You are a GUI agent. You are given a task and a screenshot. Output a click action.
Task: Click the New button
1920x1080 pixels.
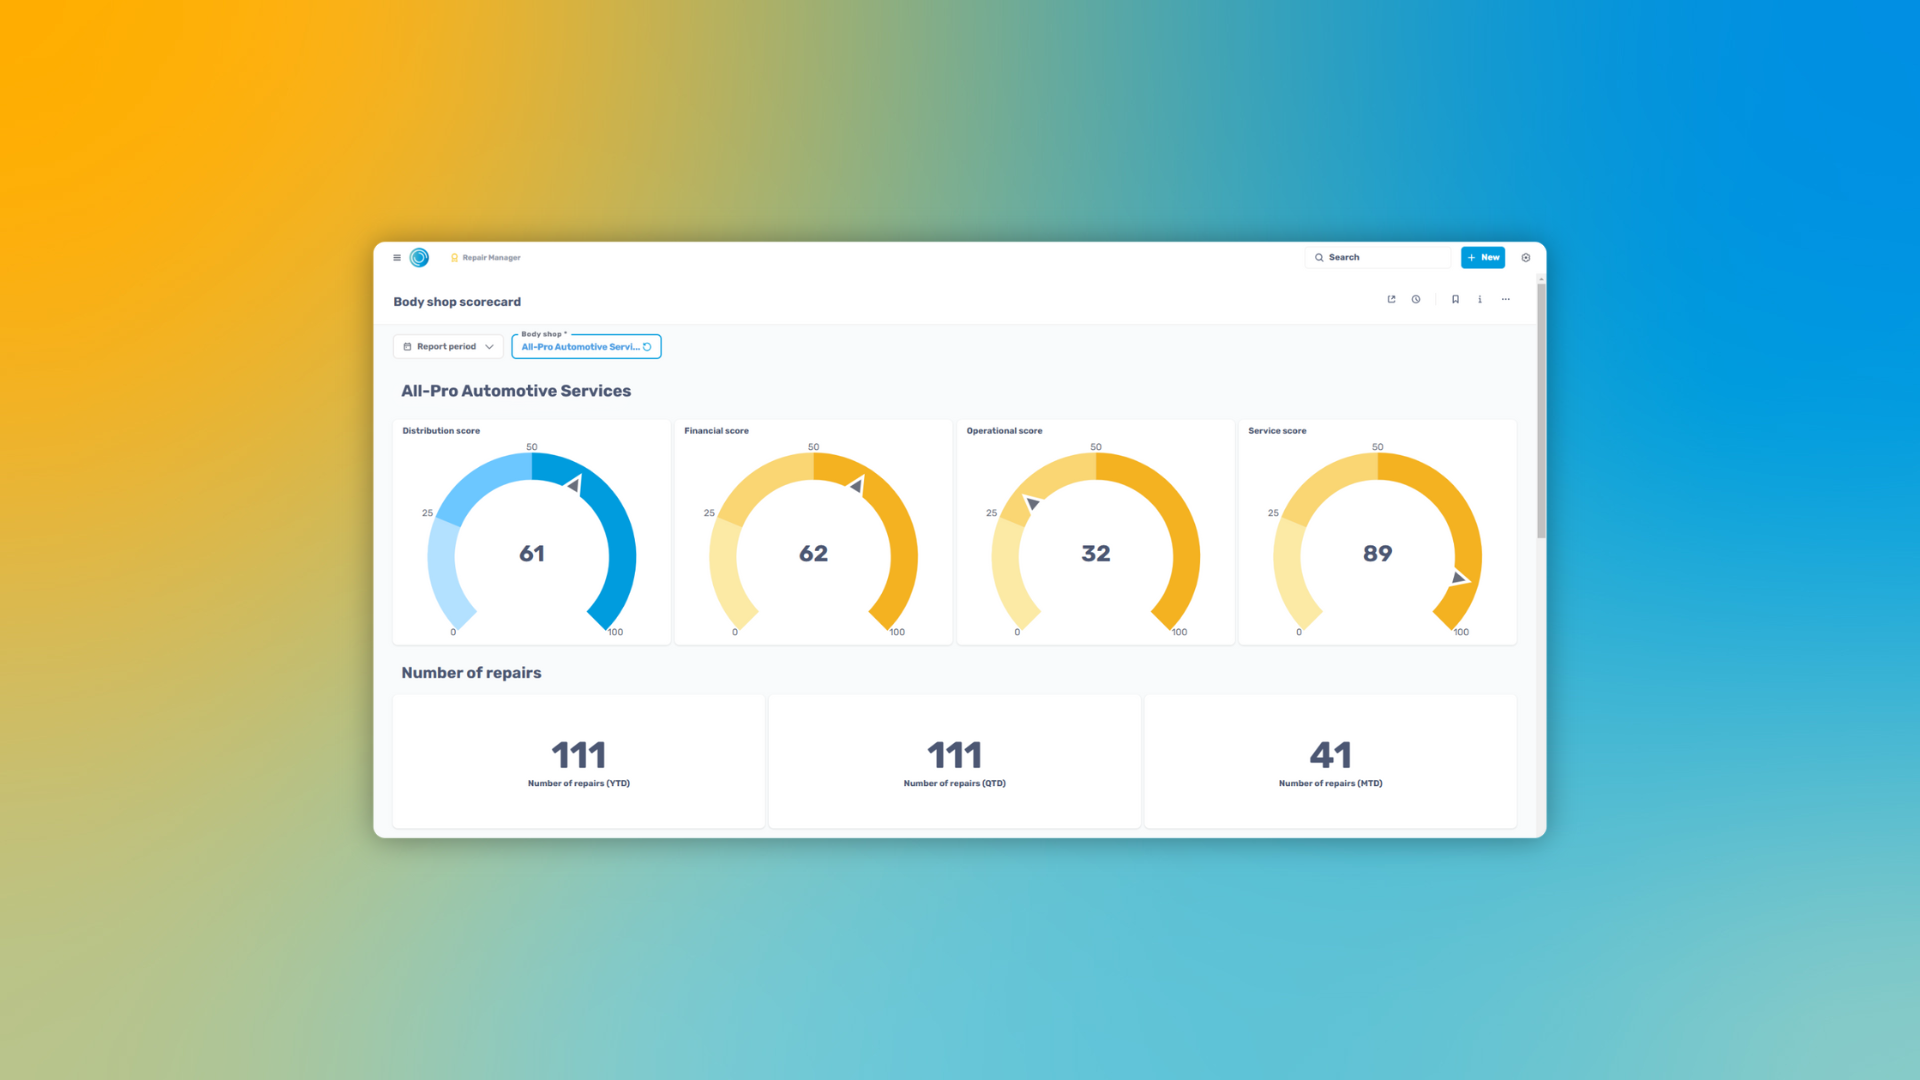point(1483,258)
